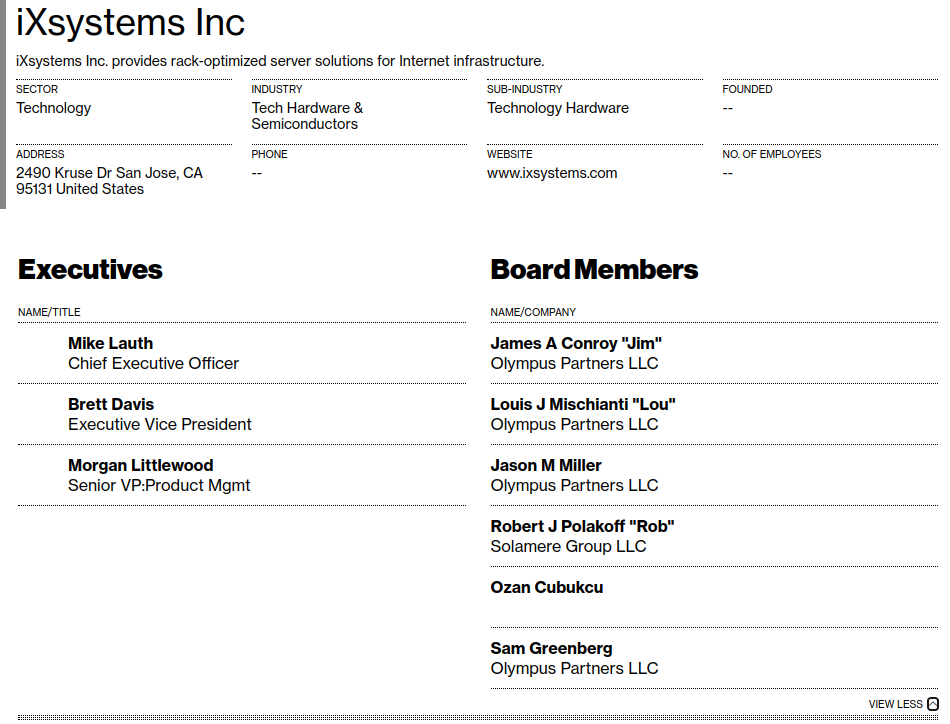Click the Technology sector value
Viewport: 950px width, 724px height.
pyautogui.click(x=53, y=108)
